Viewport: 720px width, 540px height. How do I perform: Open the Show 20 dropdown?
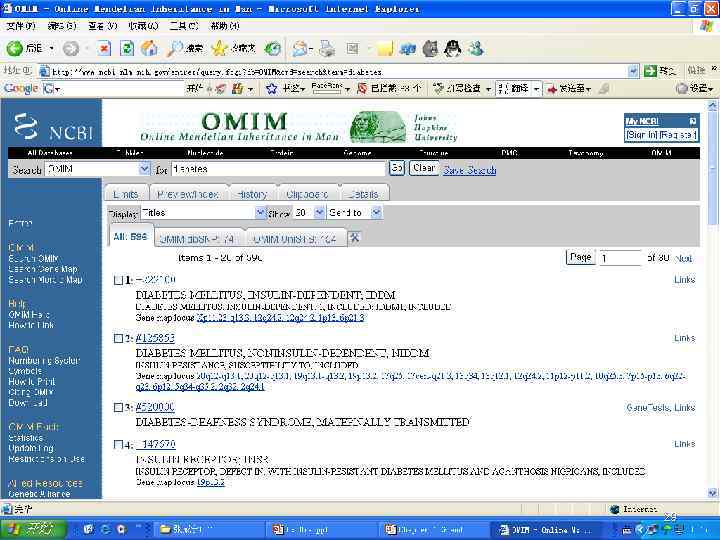(319, 213)
